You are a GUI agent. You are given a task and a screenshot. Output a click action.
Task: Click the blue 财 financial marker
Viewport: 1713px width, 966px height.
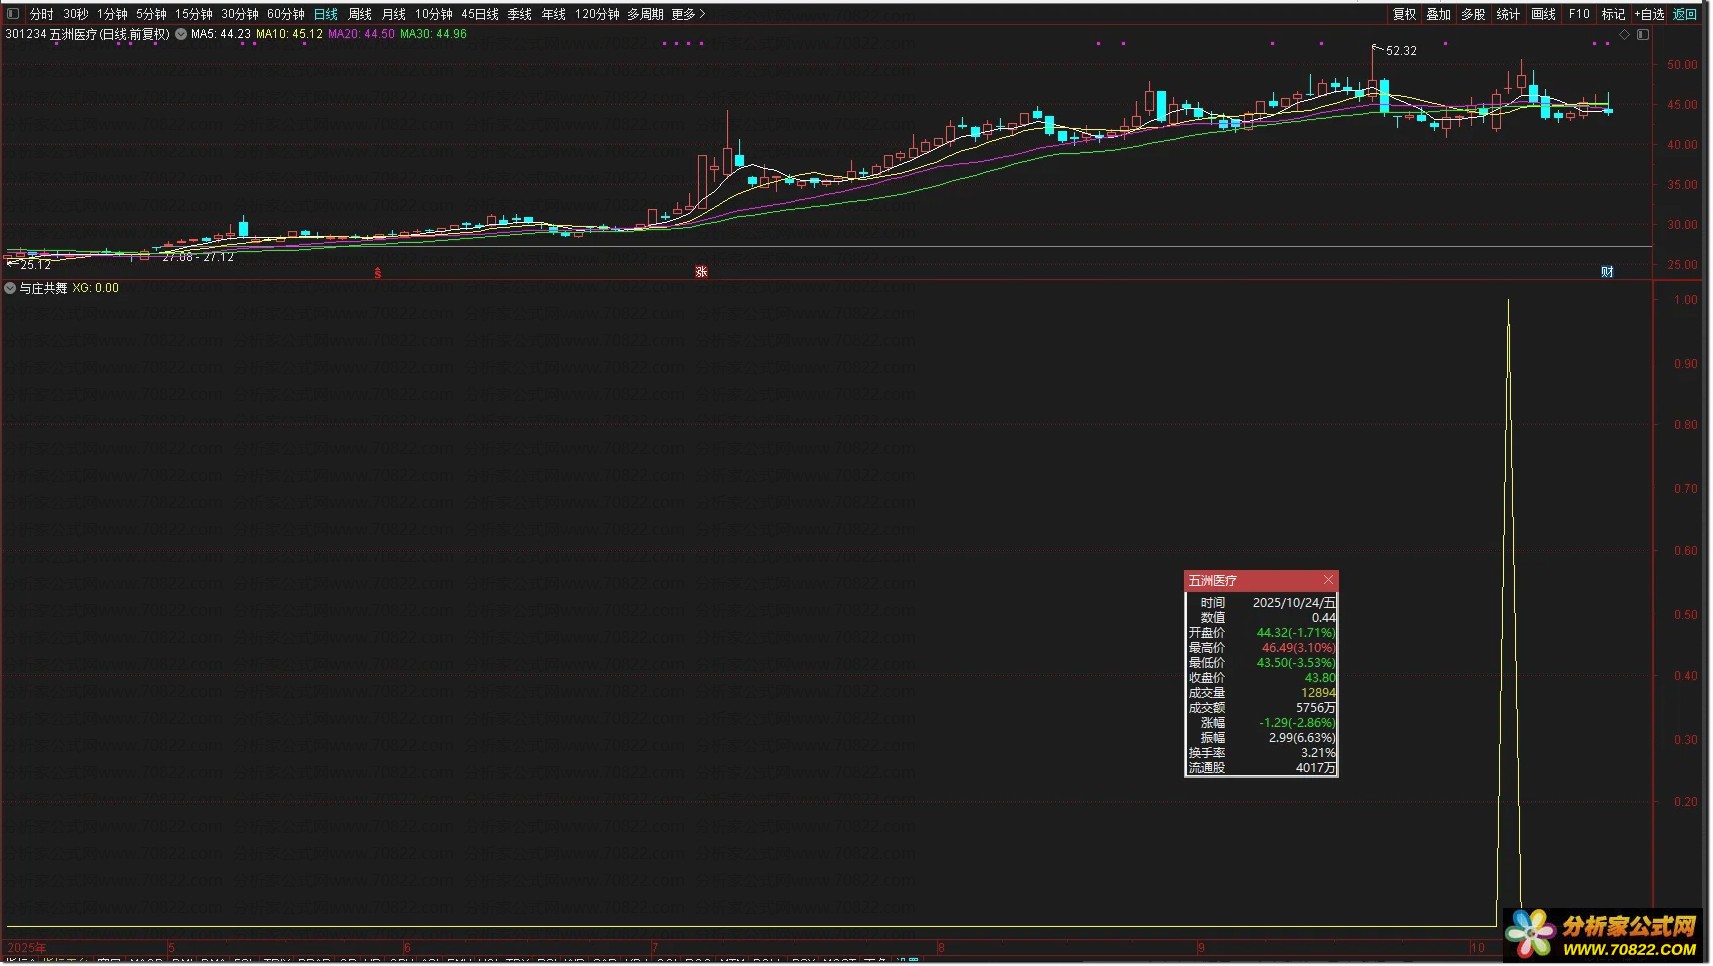1607,272
